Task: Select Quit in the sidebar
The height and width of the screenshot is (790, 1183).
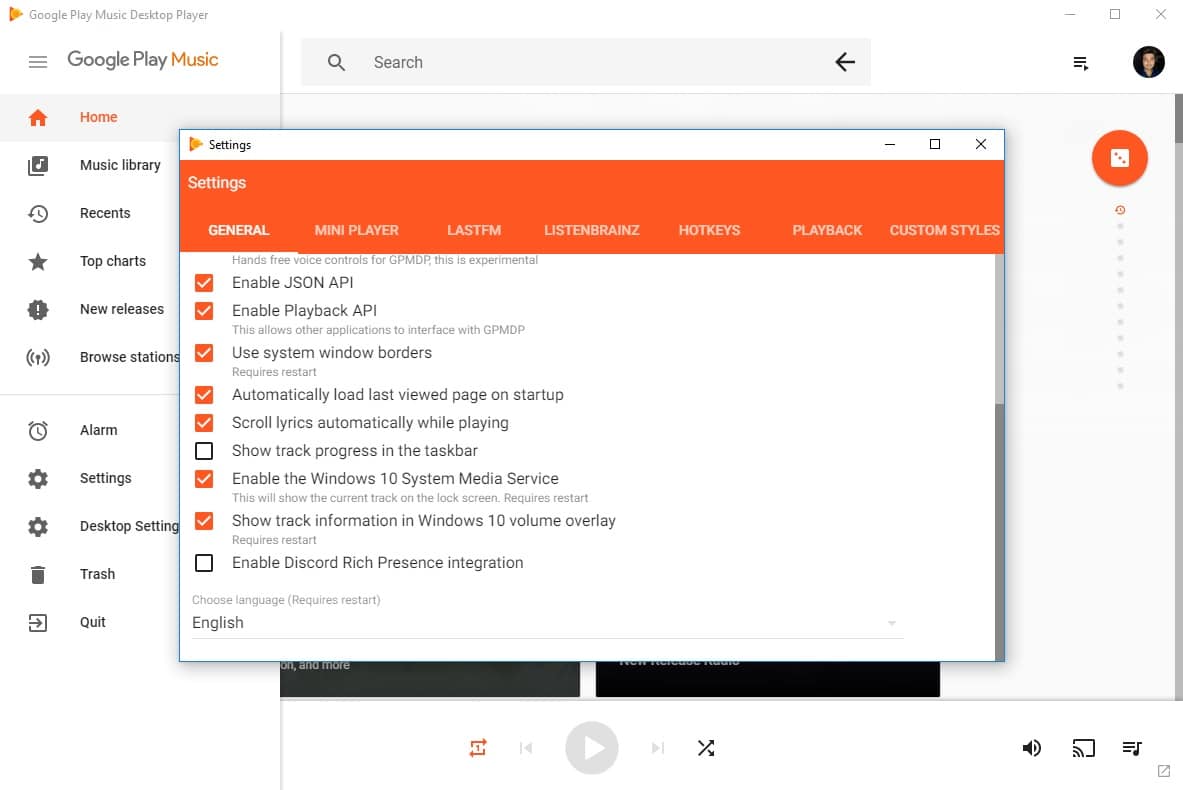Action: tap(93, 622)
